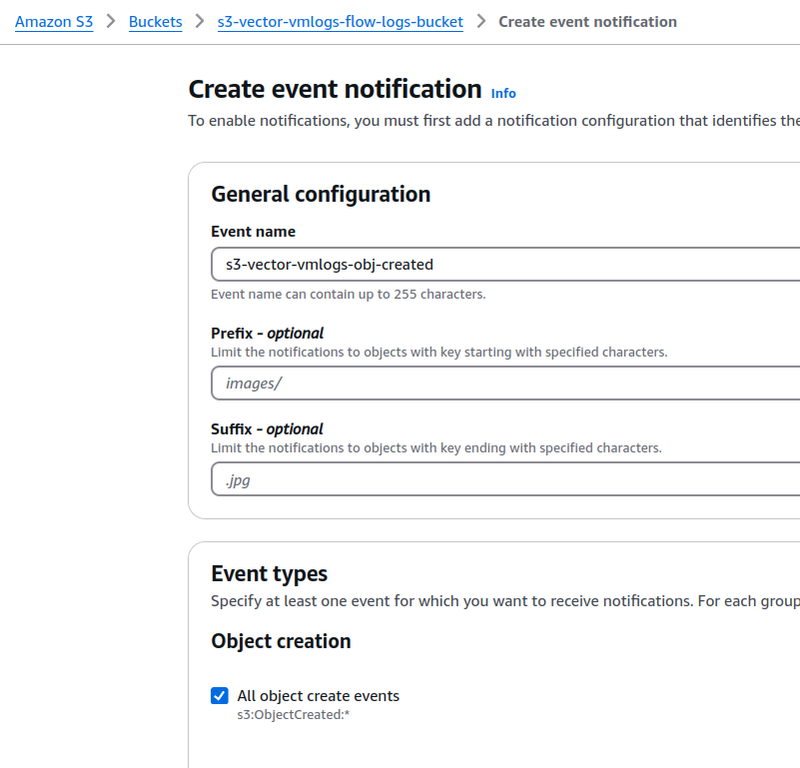Click the General configuration section heading
Image resolution: width=800 pixels, height=768 pixels.
point(321,194)
